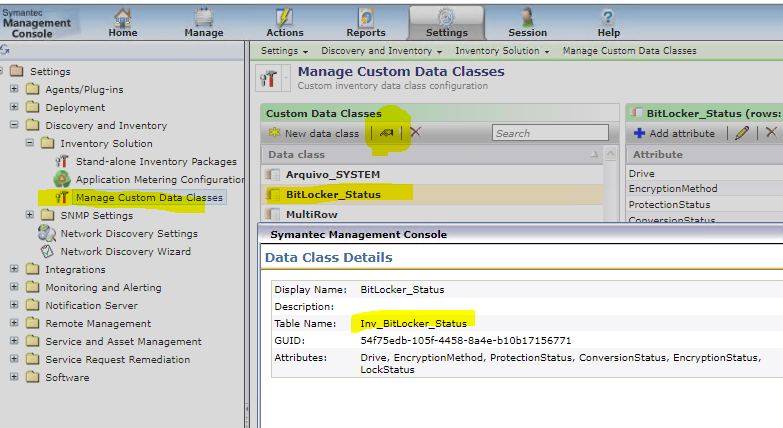Viewport: 783px width, 428px height.
Task: Open the Home tab icon
Action: click(x=122, y=17)
